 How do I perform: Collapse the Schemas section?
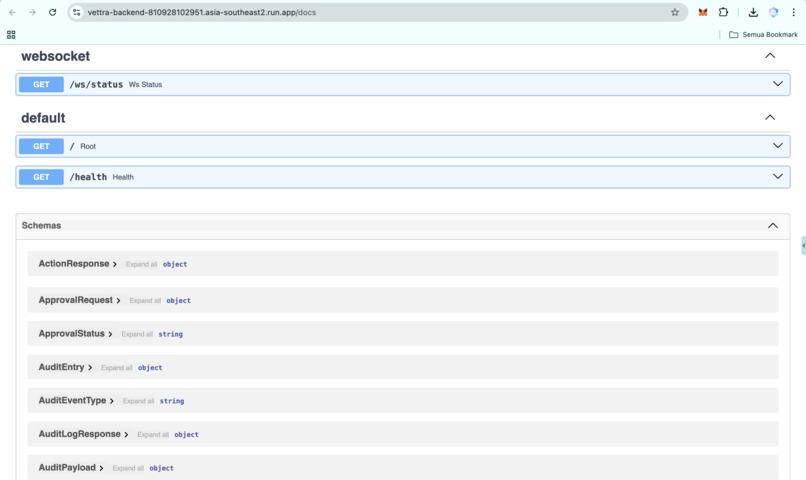coord(773,226)
